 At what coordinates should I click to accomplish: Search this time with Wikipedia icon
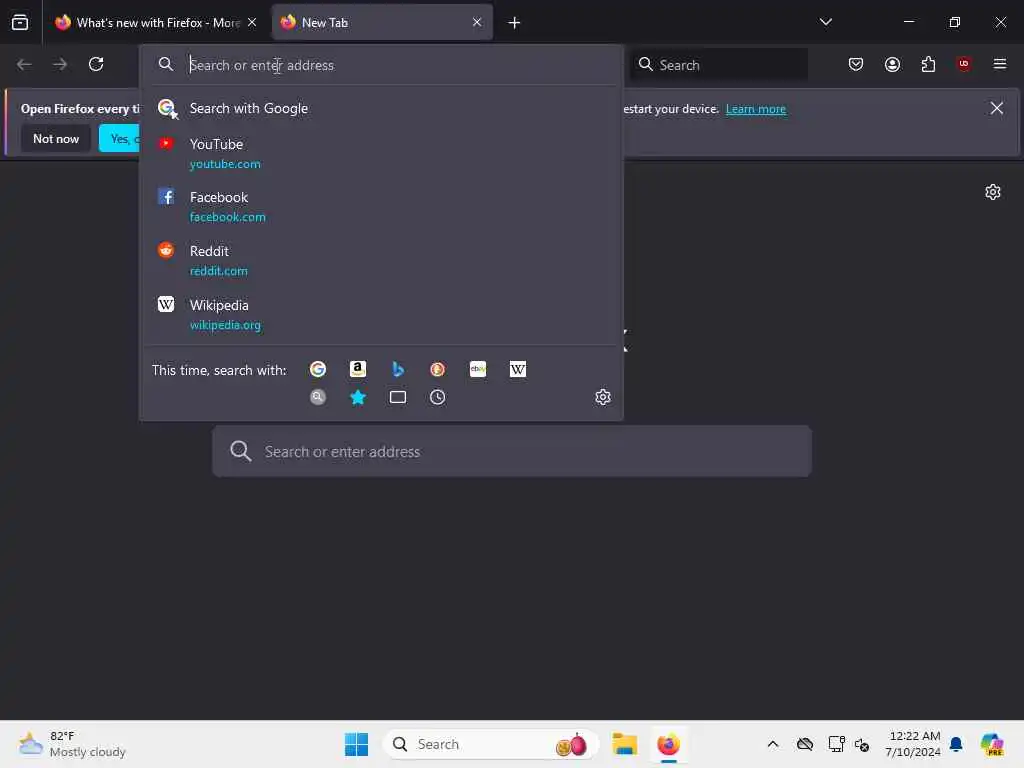coord(518,370)
